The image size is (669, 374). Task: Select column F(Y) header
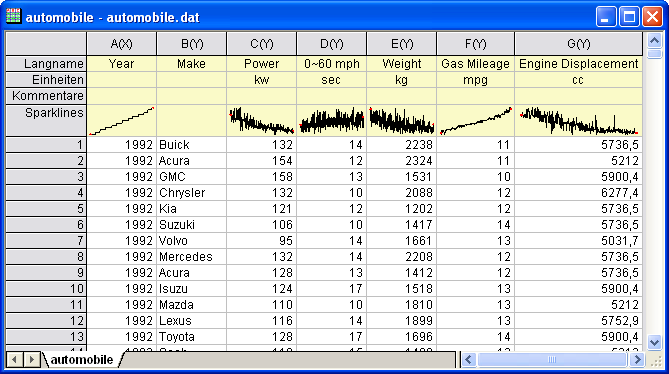pos(475,43)
